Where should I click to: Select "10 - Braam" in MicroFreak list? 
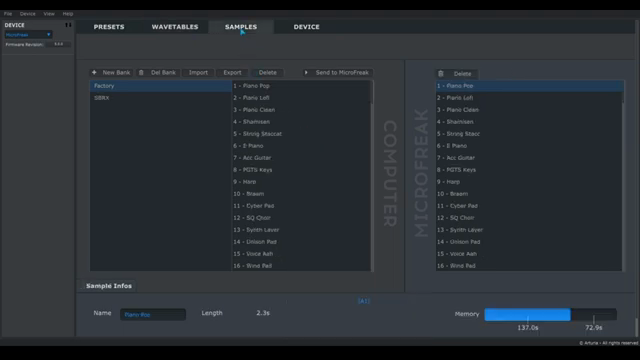(529, 194)
